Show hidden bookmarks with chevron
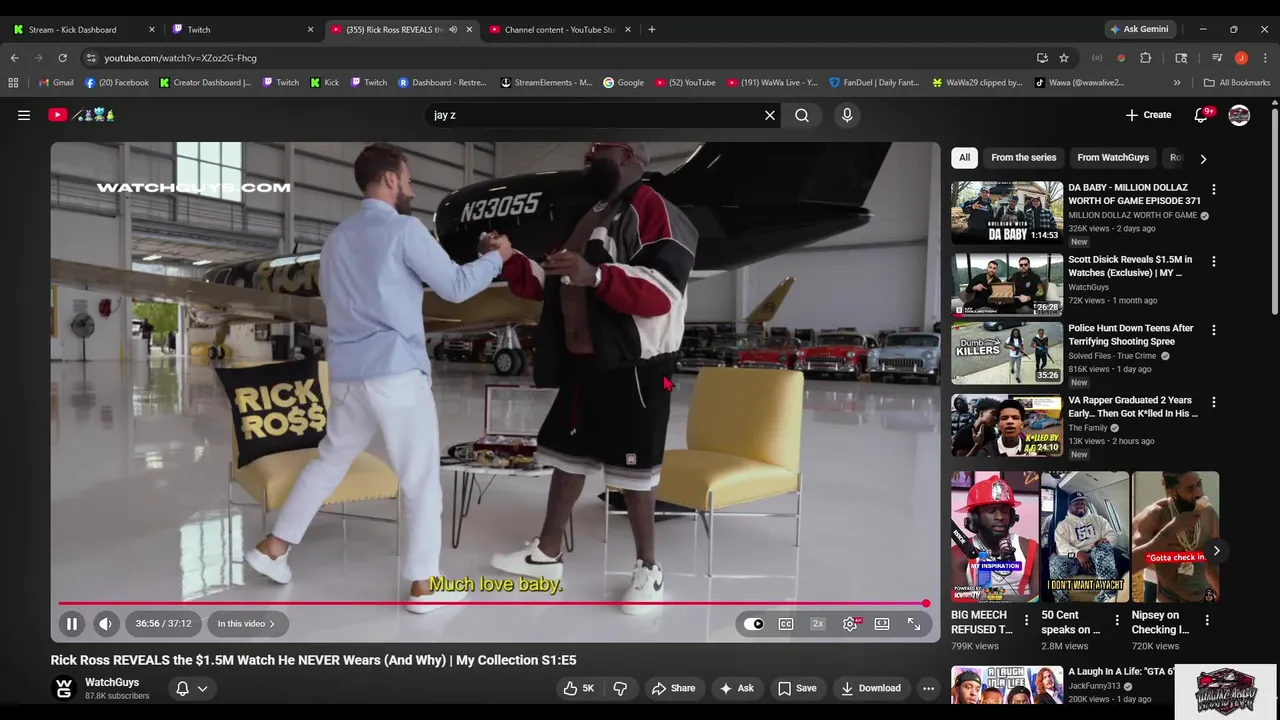Screen dimensions: 1280x720 click(x=1177, y=83)
